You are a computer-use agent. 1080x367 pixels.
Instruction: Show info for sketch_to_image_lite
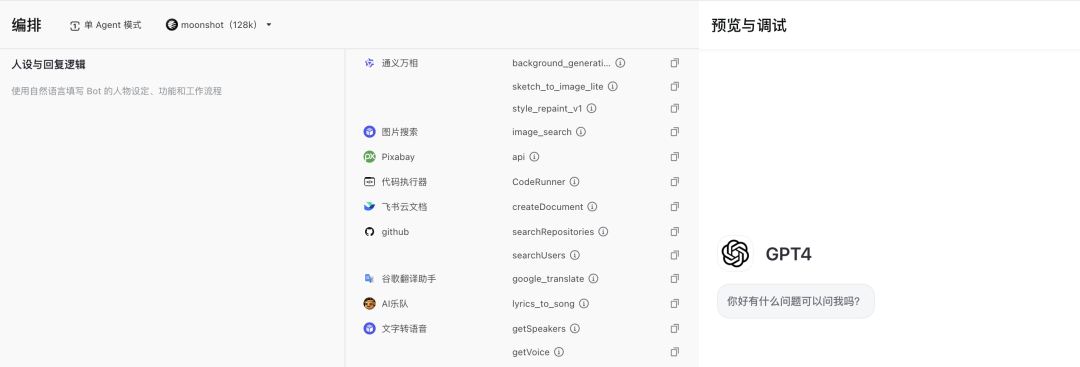(613, 86)
